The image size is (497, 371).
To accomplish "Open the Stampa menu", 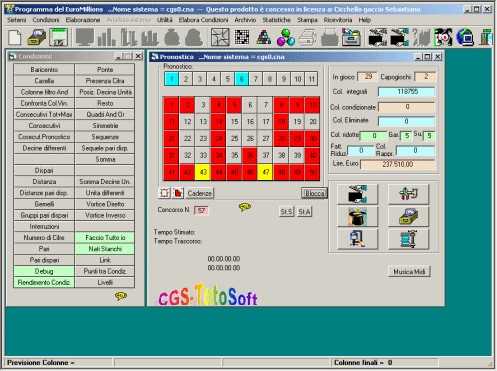I will point(307,20).
